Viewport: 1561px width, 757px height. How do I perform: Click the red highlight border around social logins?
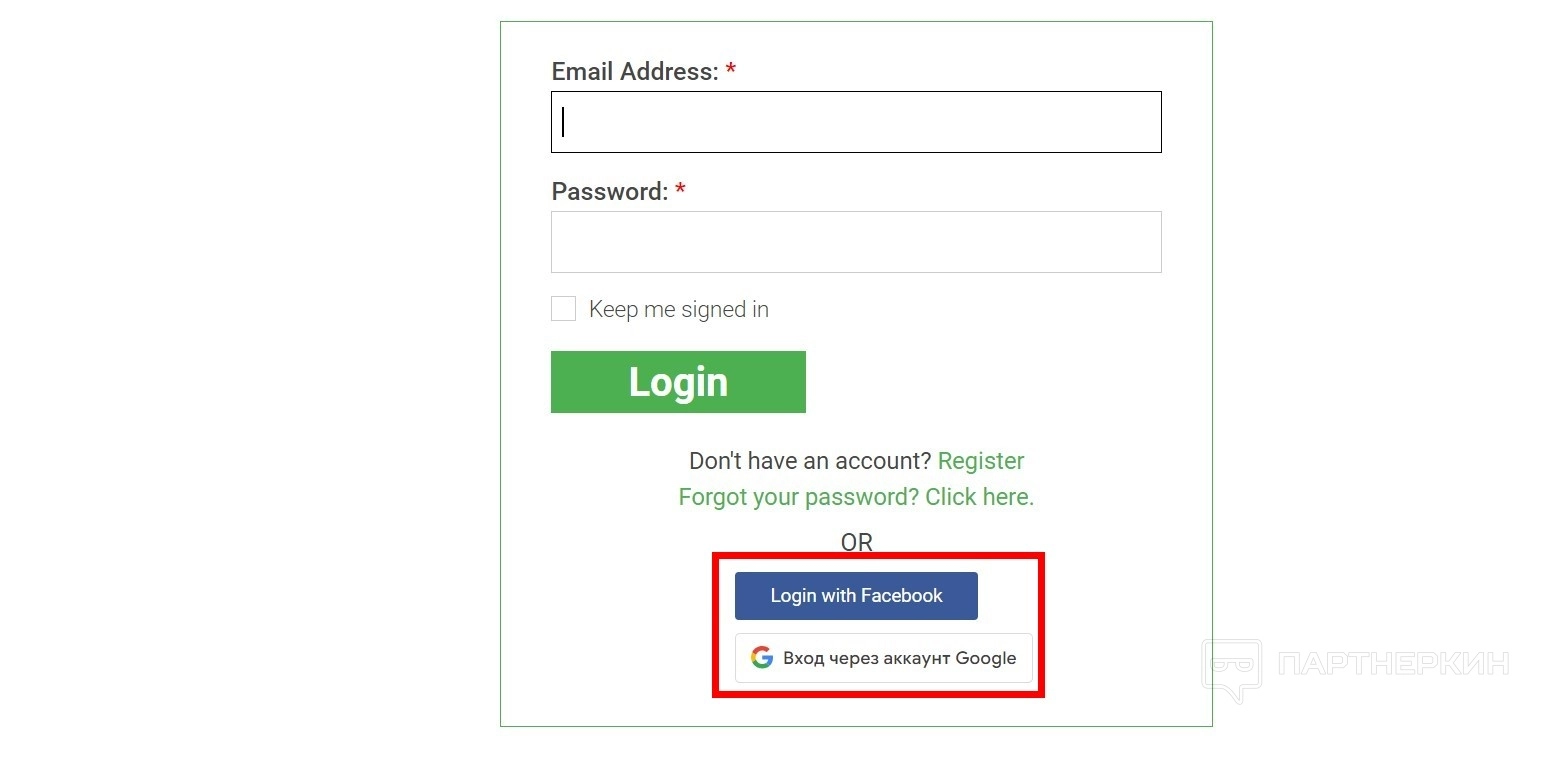point(1041,625)
